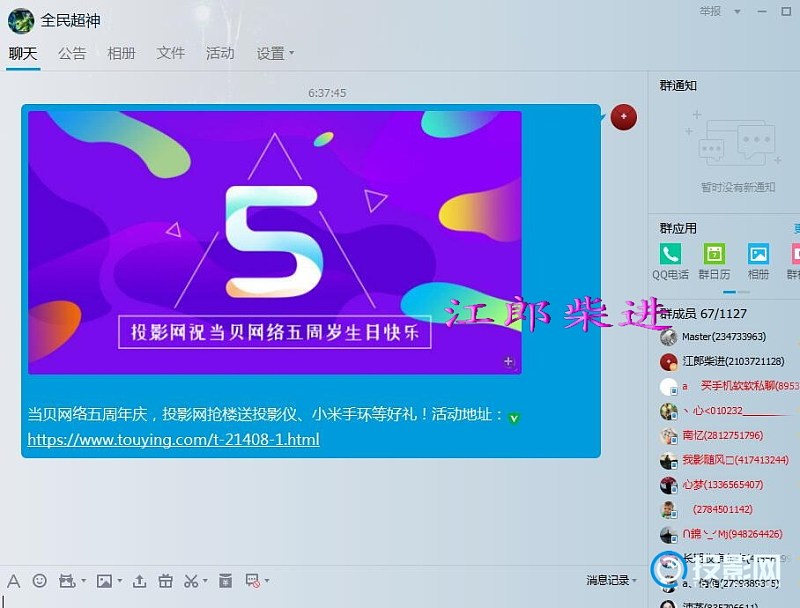Click the upload file icon
The height and width of the screenshot is (608, 800).
tap(139, 580)
